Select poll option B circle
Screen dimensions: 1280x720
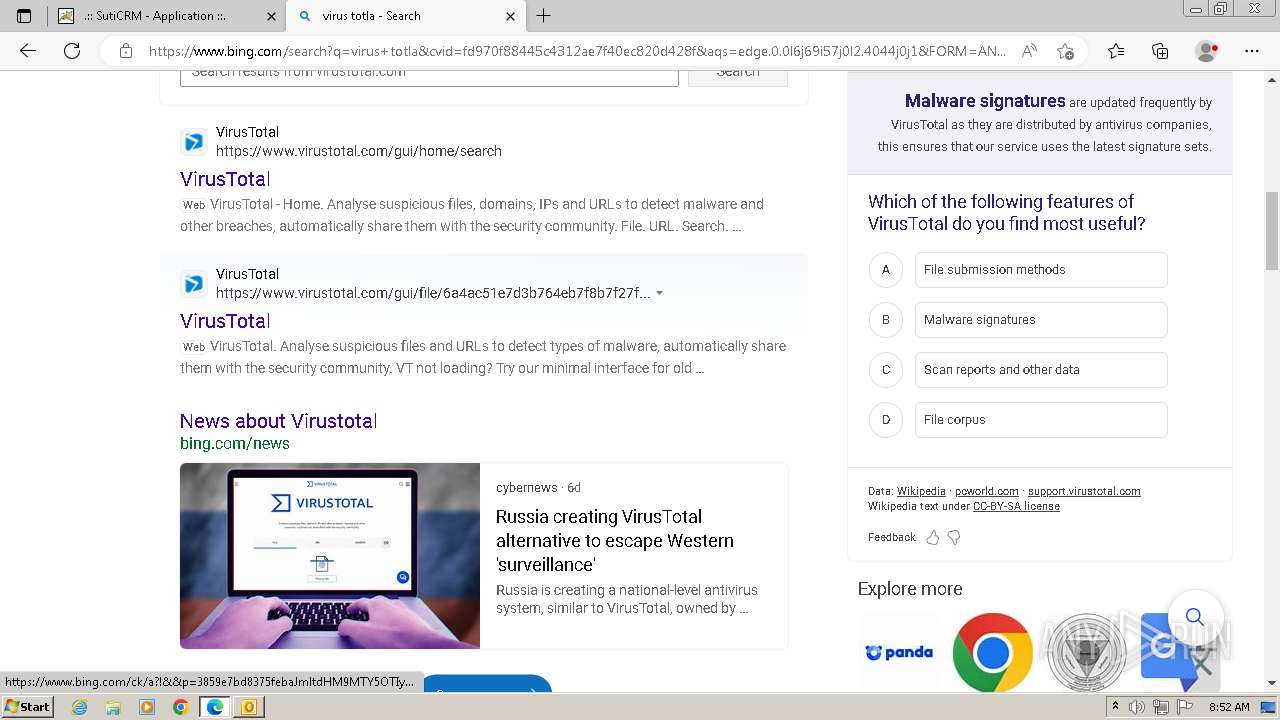886,320
